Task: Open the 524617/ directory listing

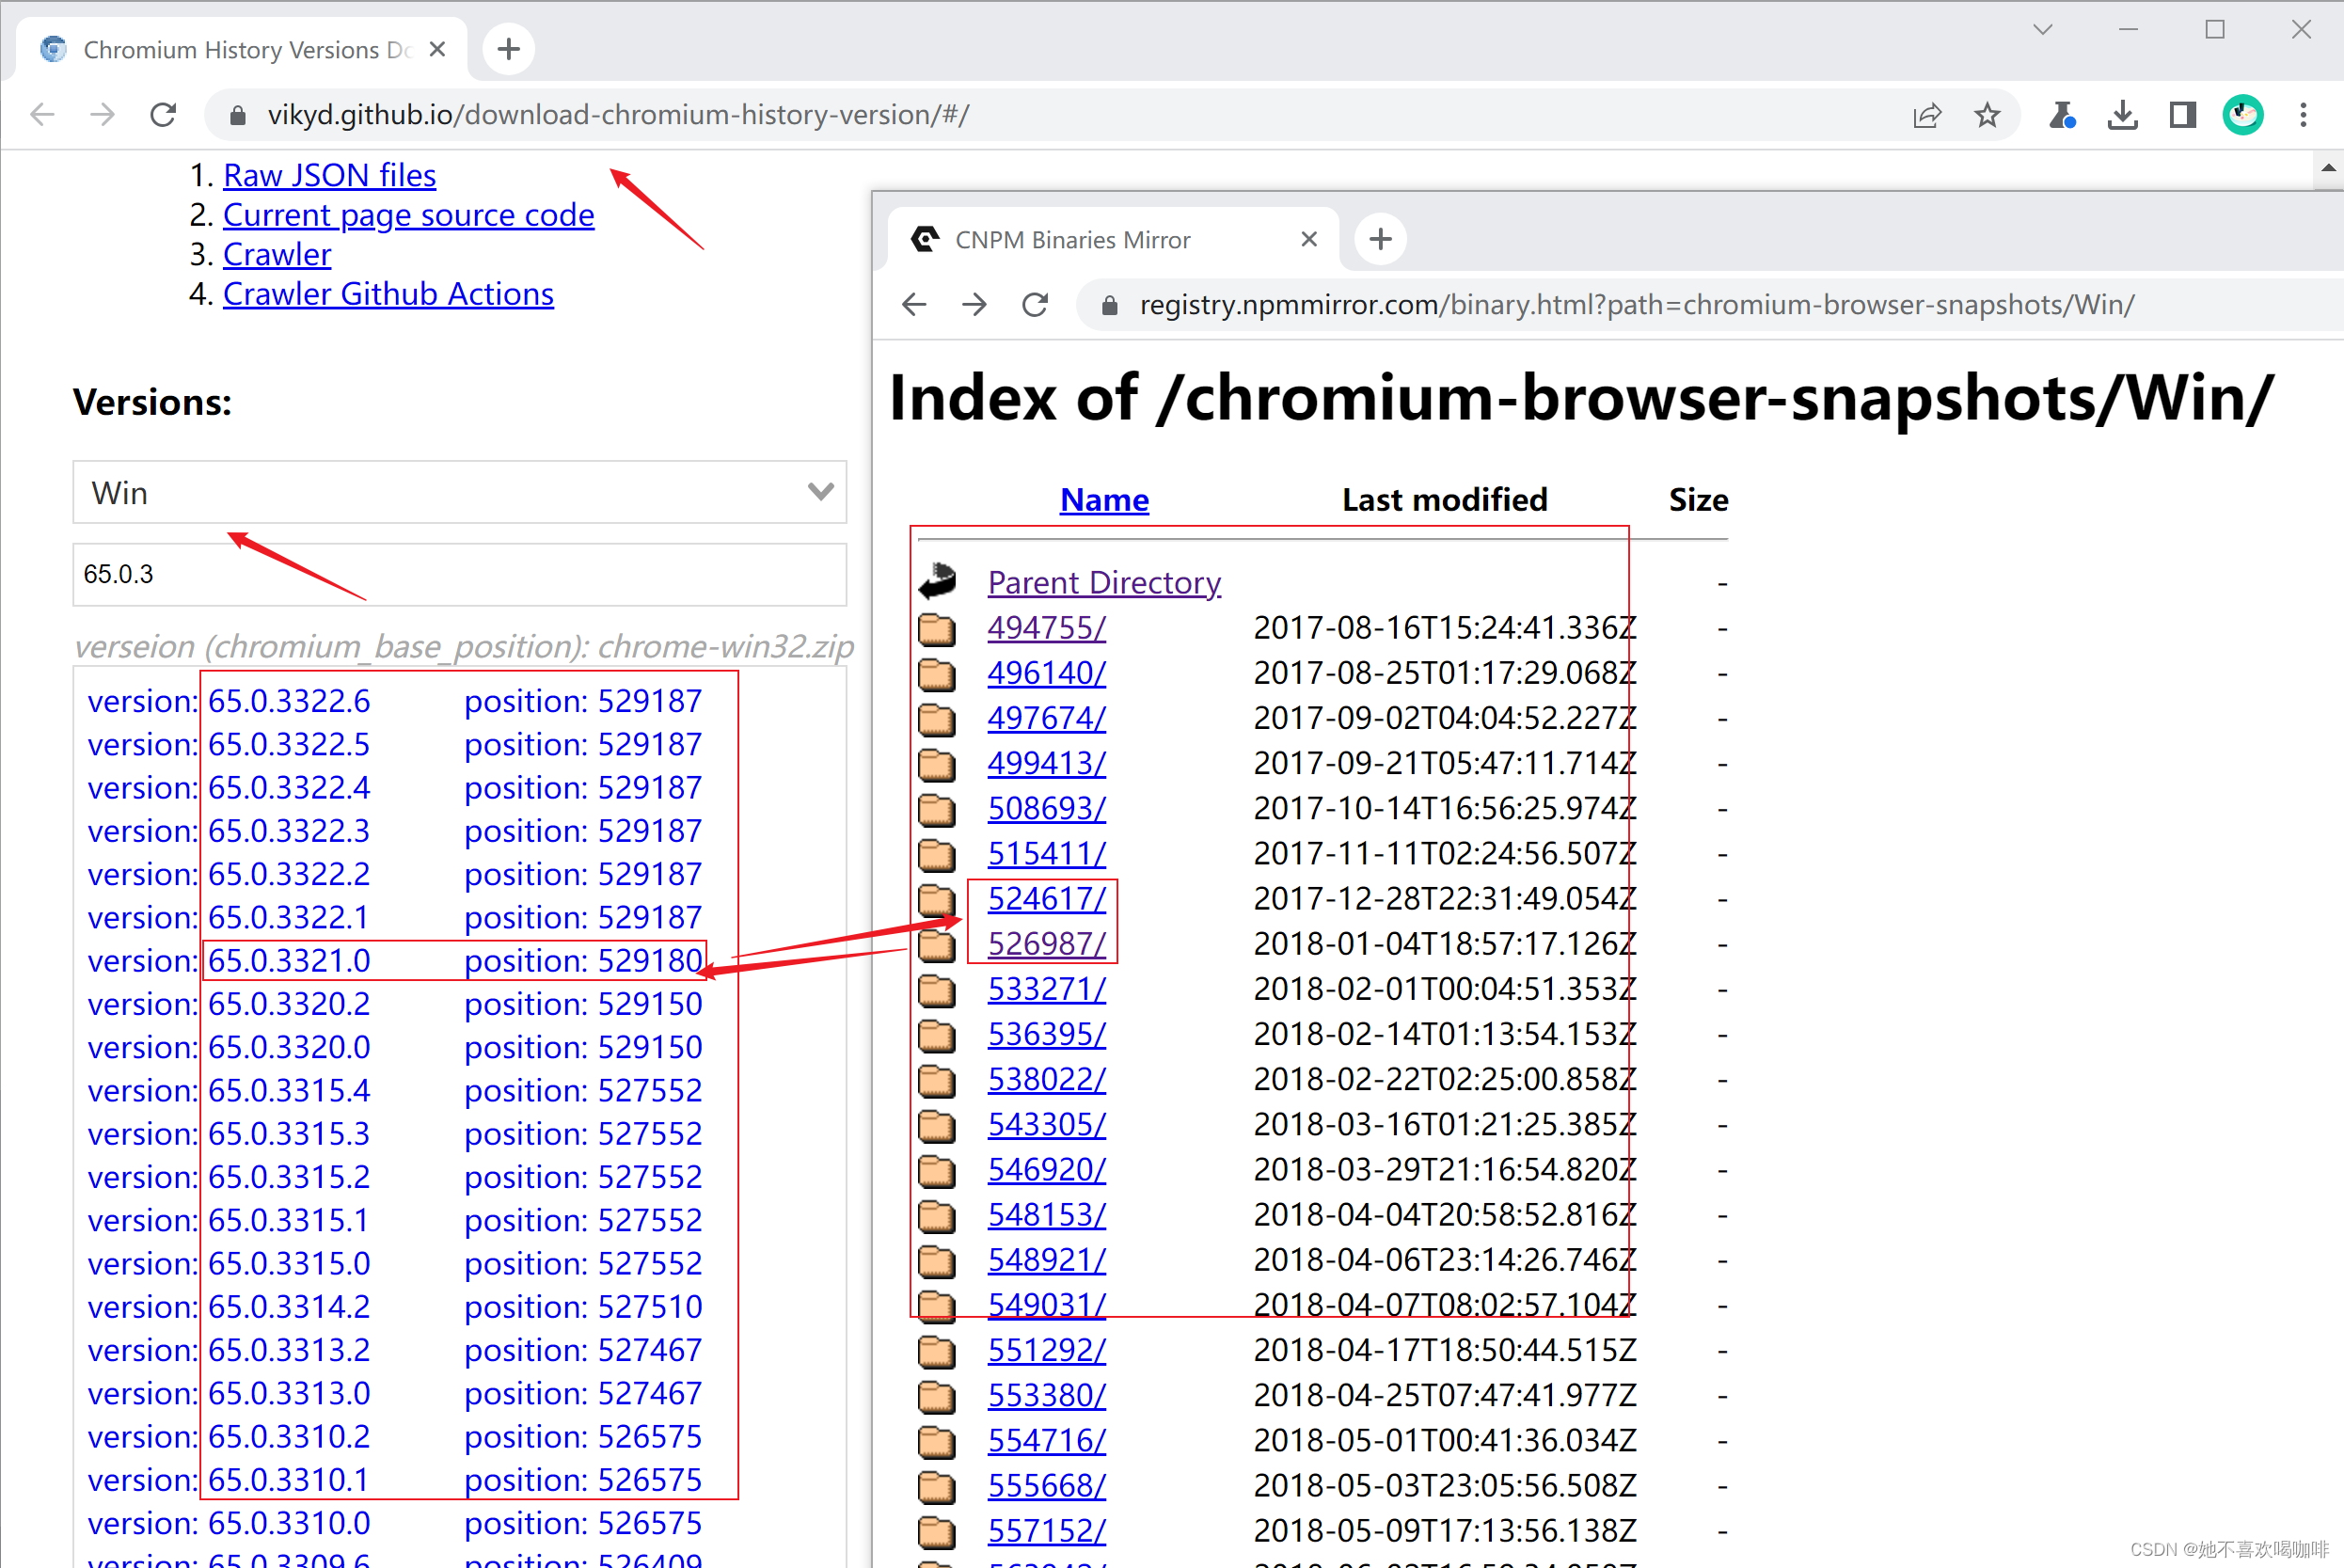Action: tap(1046, 899)
